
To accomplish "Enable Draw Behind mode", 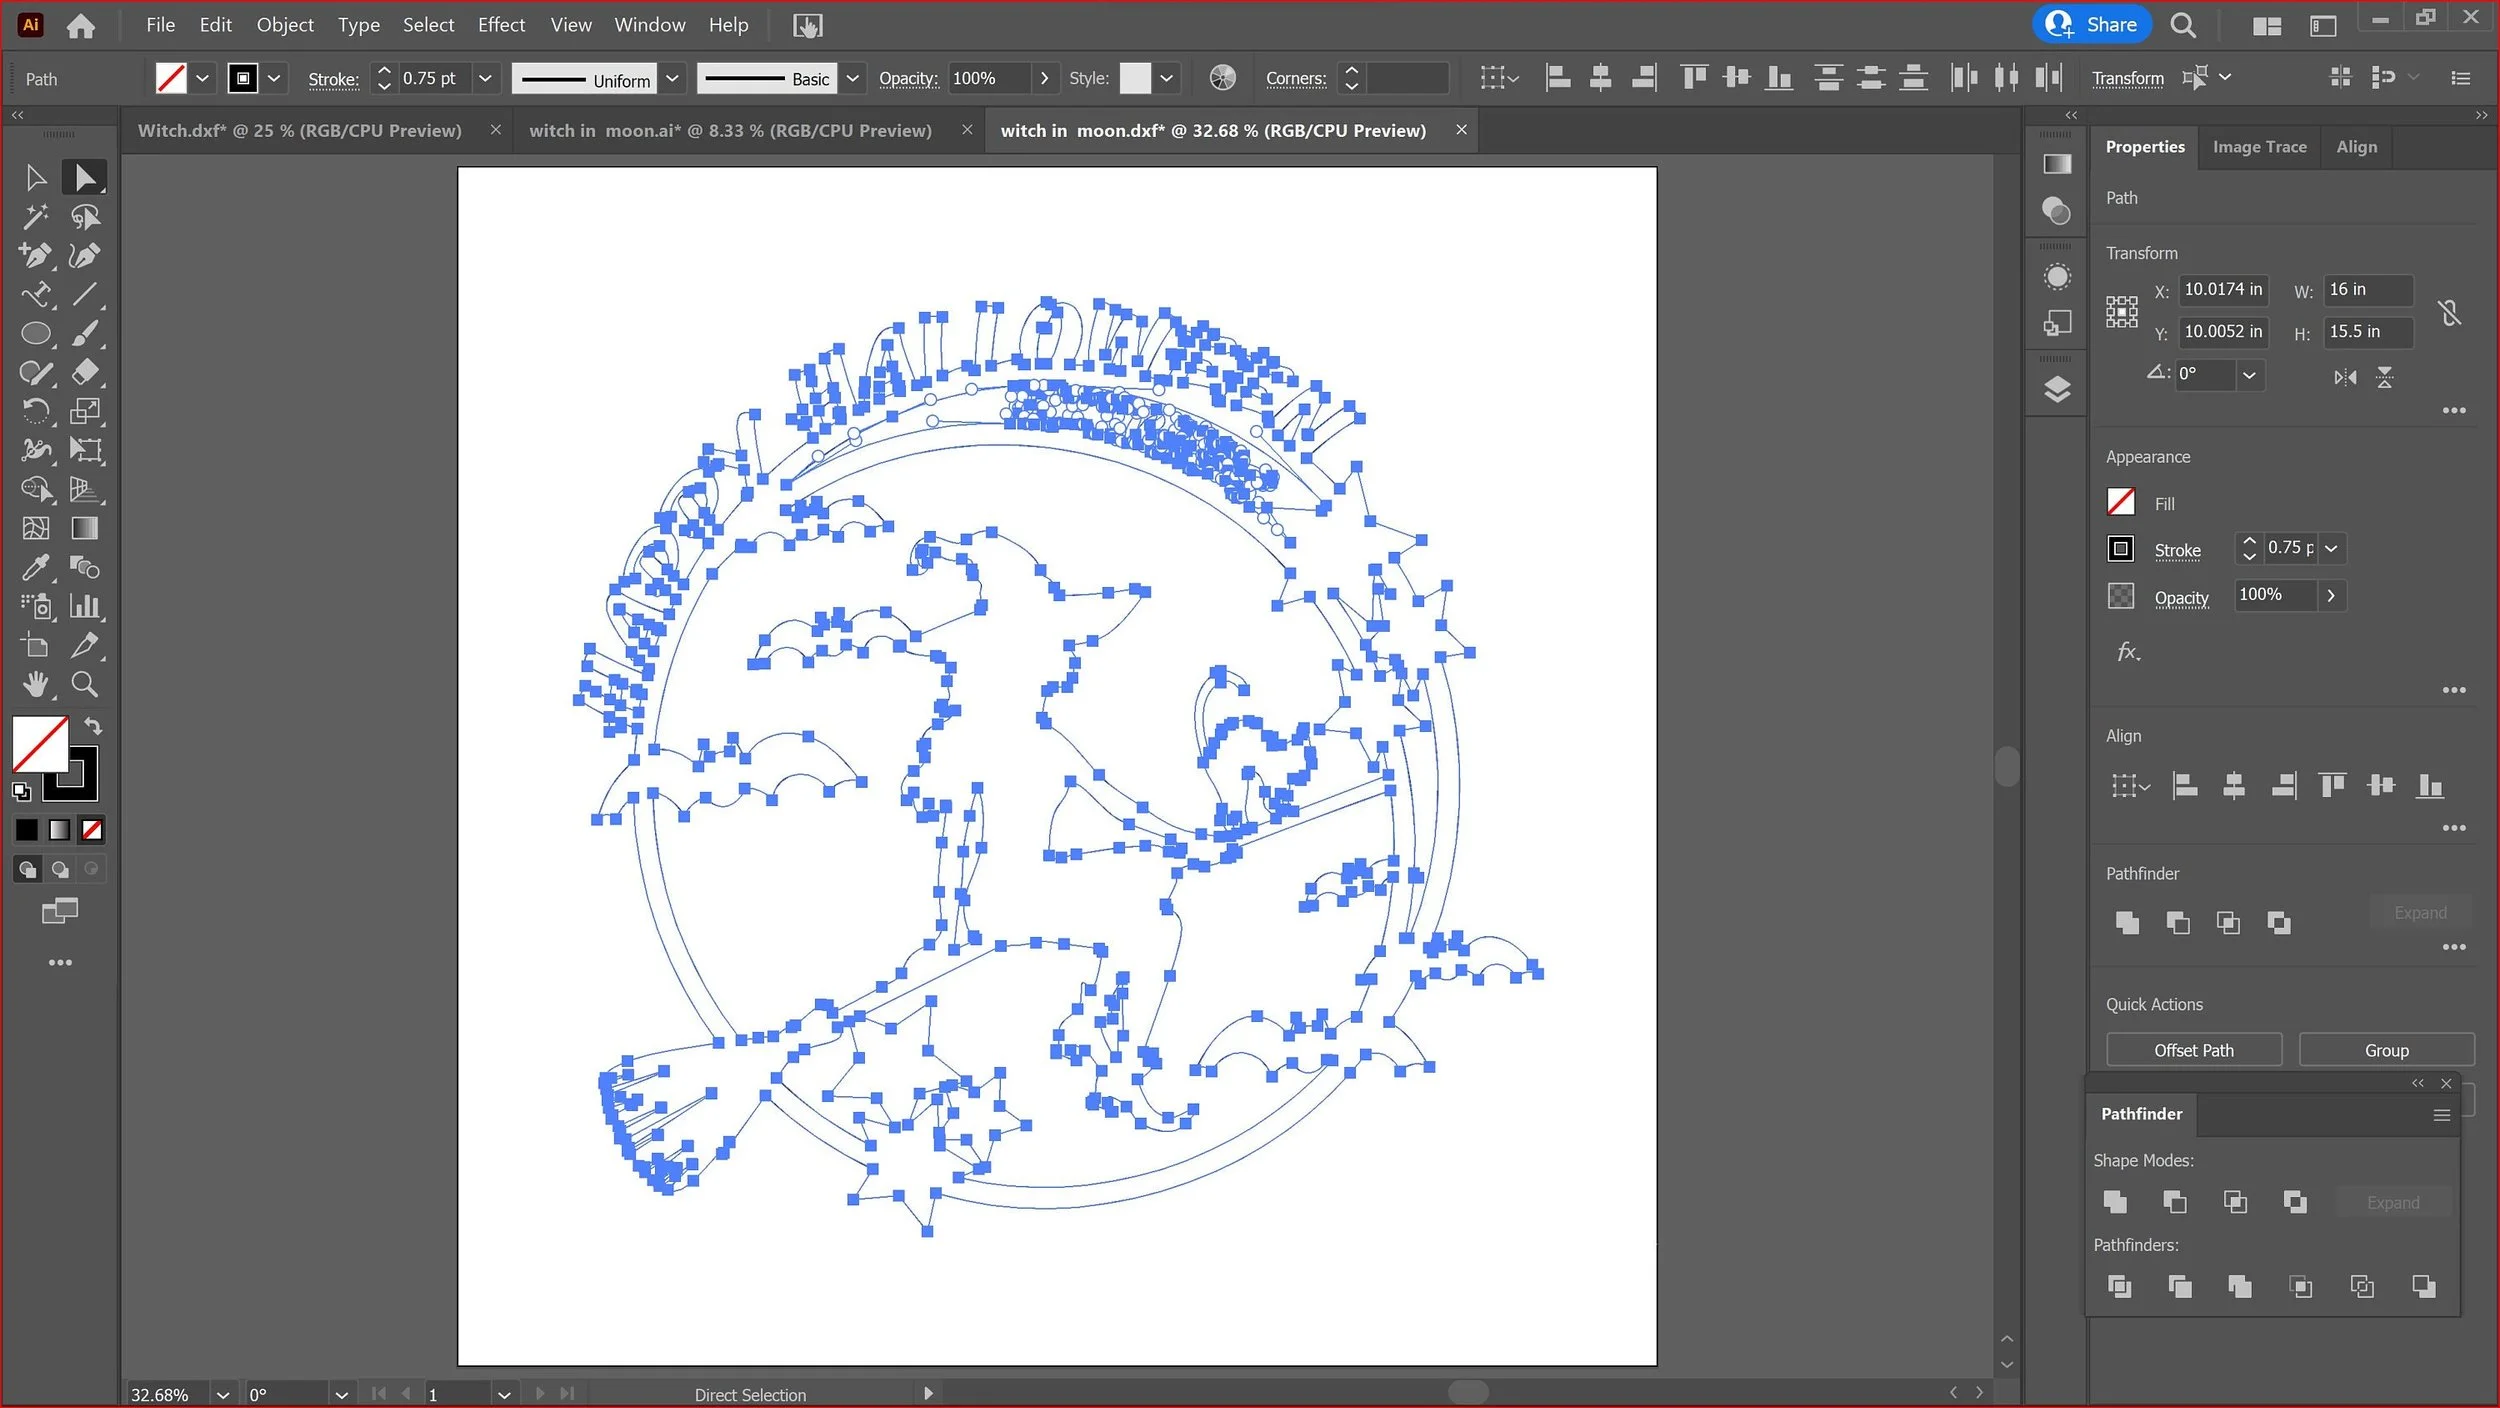I will 60,869.
